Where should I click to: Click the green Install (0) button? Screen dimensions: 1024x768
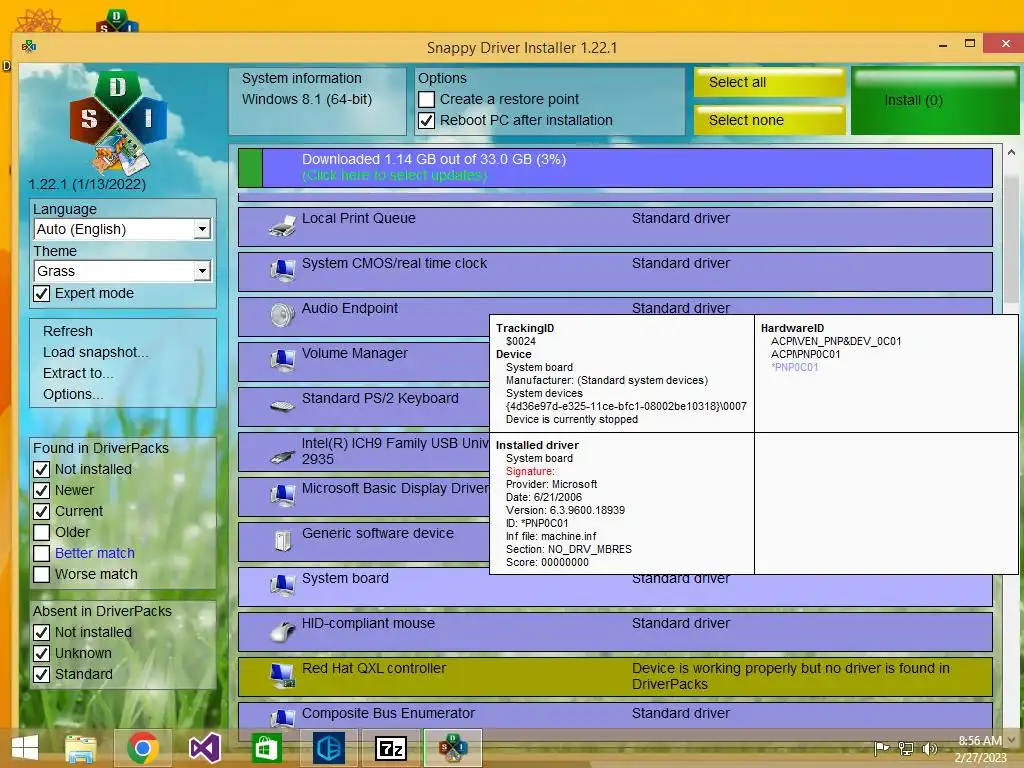(x=935, y=101)
